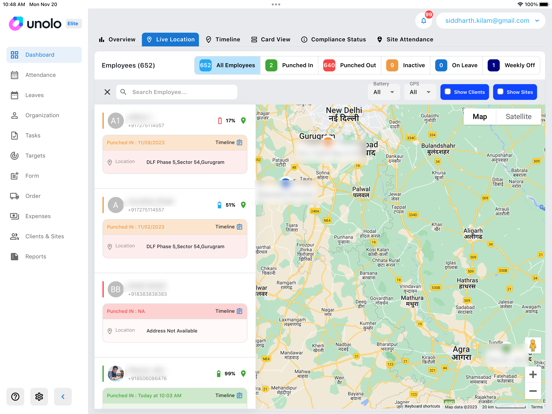552x414 pixels.
Task: Open timeline icon for Today 10:03 AM card
Action: (x=240, y=395)
